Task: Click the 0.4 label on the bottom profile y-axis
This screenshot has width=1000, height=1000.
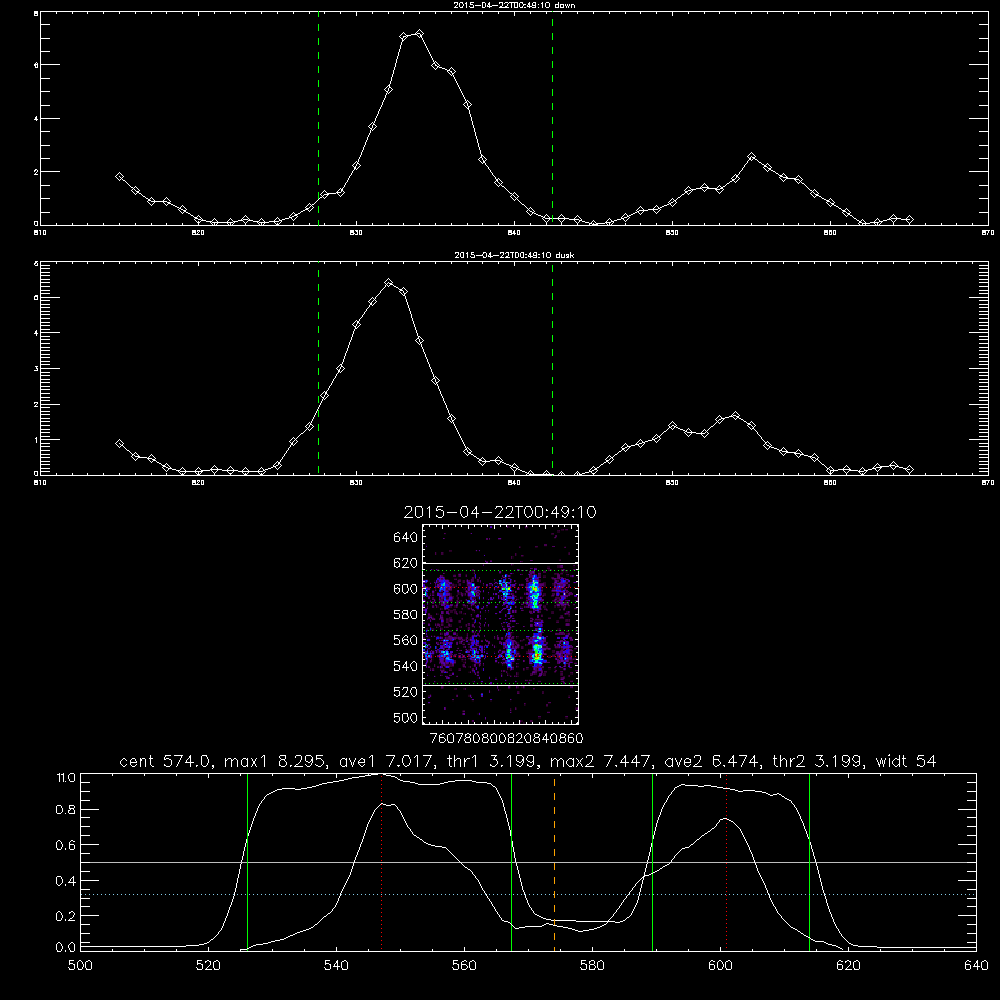Action: (x=66, y=881)
